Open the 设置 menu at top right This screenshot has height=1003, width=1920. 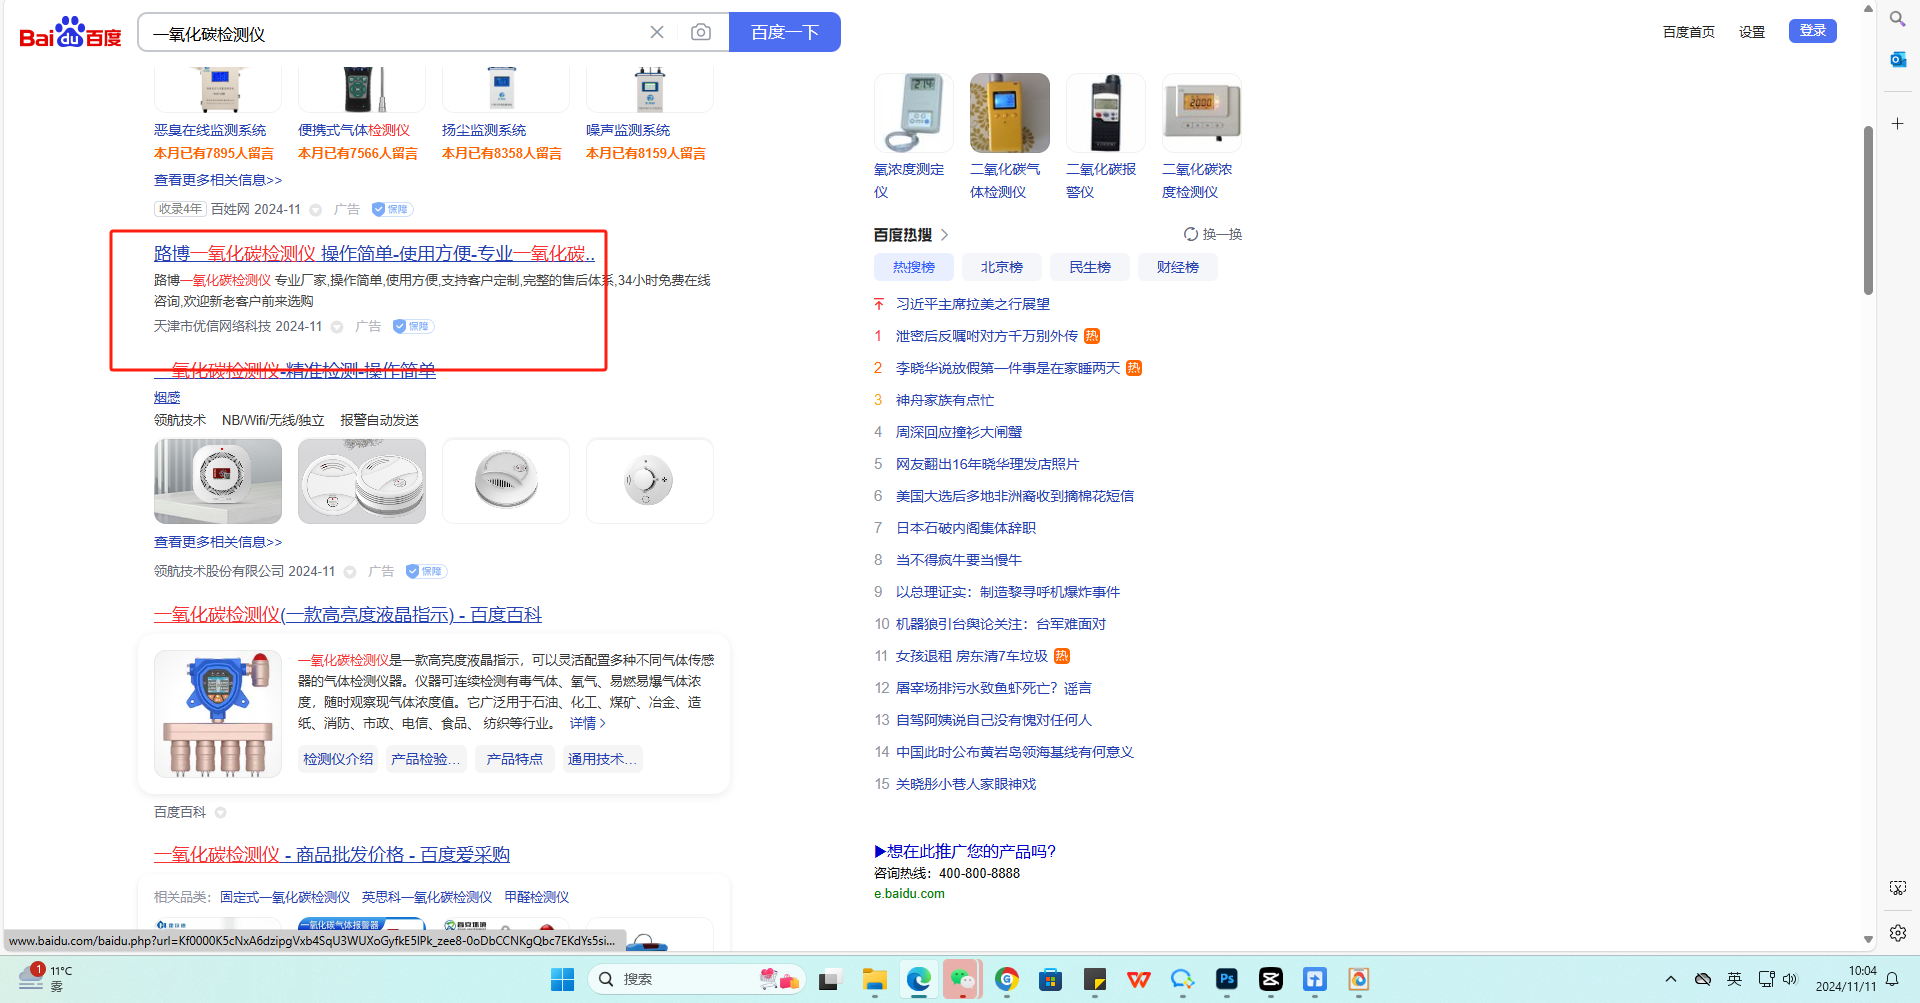click(1752, 32)
